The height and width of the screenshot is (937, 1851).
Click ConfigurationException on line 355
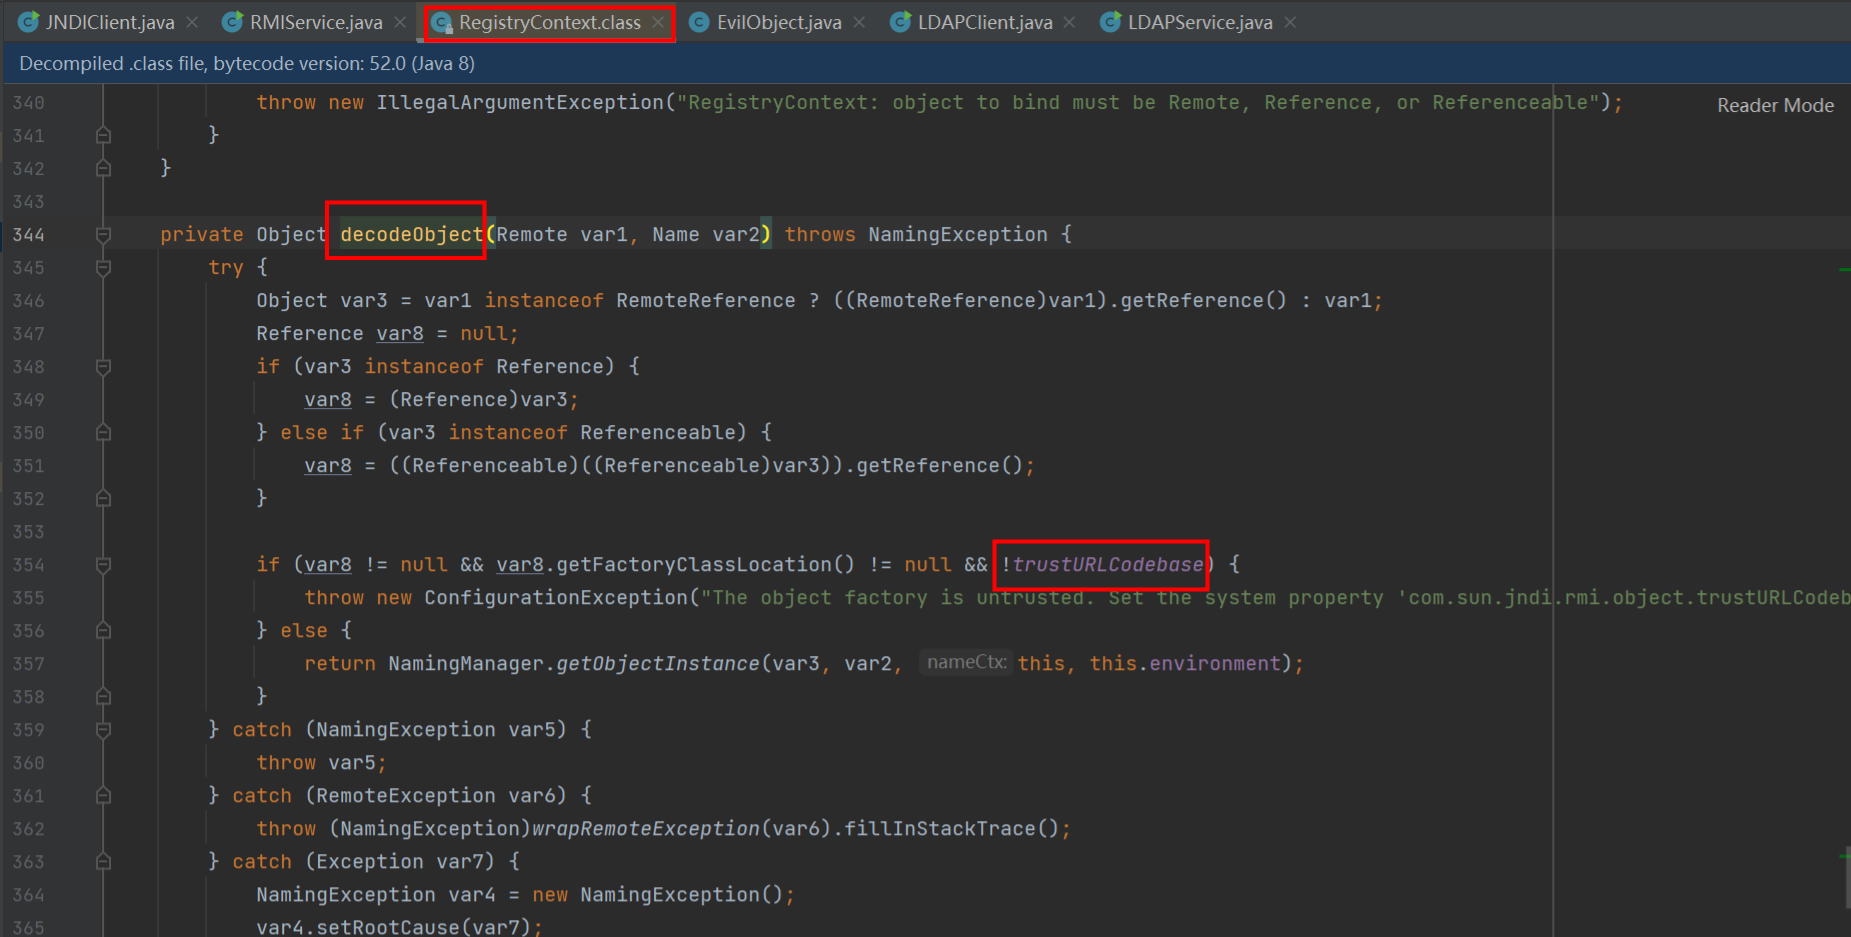pyautogui.click(x=556, y=597)
